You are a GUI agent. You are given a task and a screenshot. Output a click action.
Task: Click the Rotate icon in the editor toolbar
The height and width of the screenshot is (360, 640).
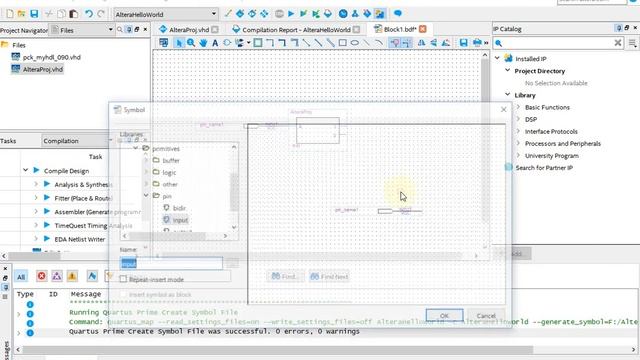point(446,43)
